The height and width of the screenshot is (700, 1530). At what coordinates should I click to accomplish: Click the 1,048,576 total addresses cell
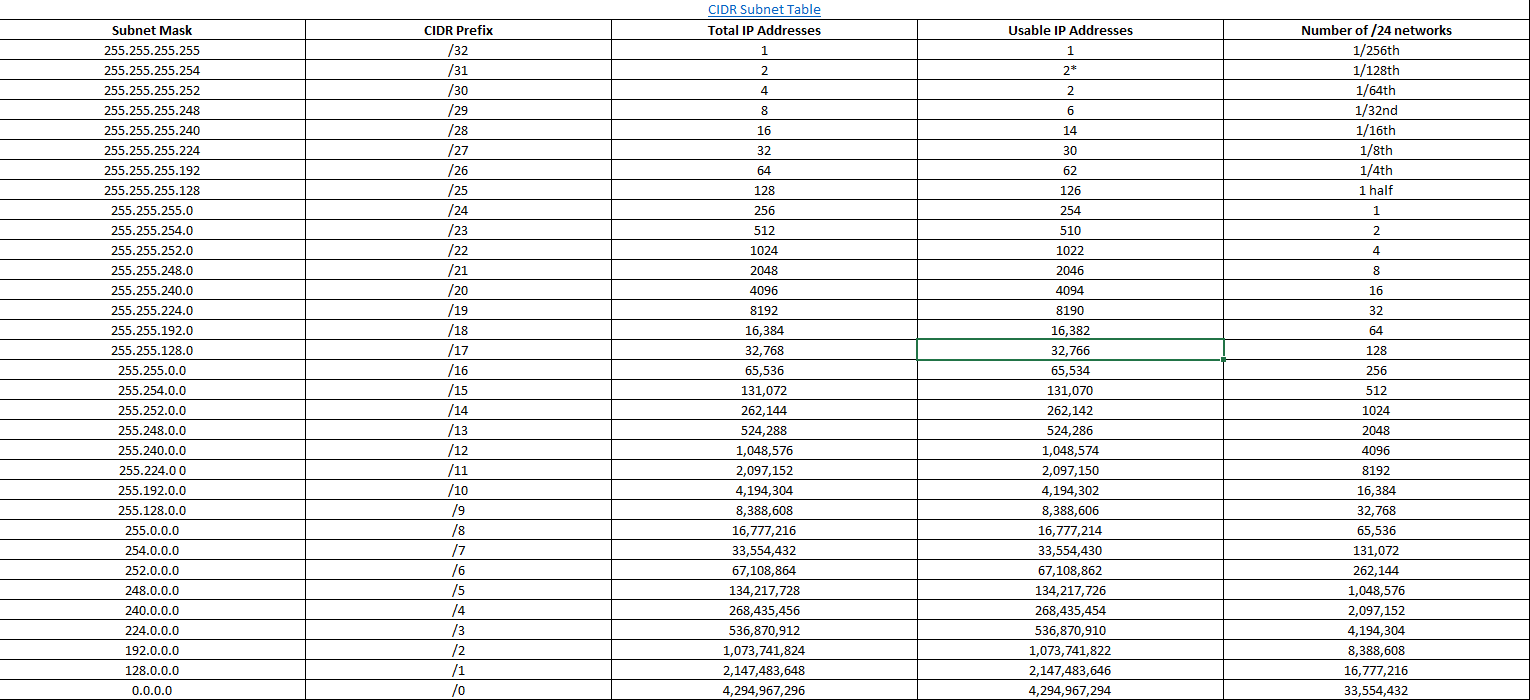764,450
